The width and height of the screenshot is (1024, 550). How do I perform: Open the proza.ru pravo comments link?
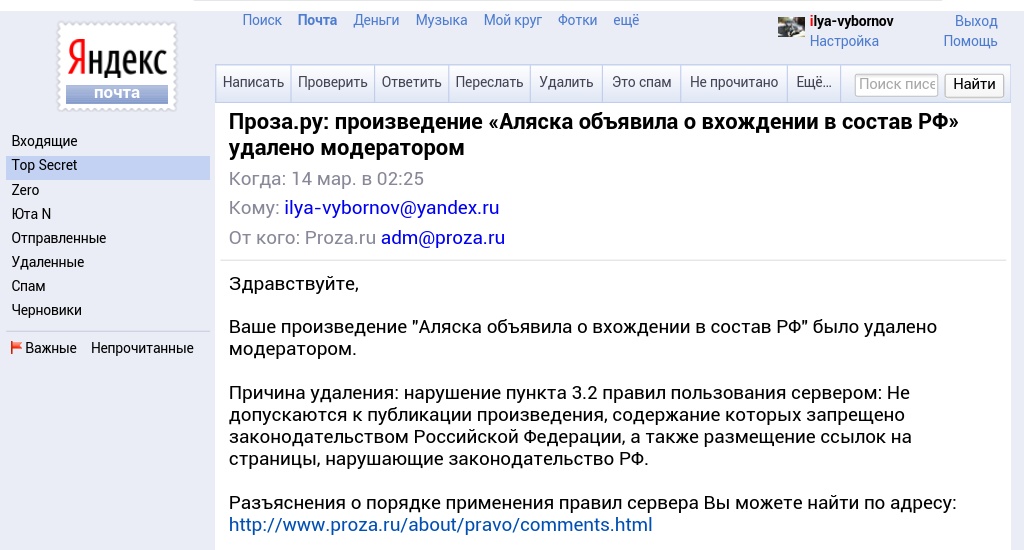coord(441,525)
